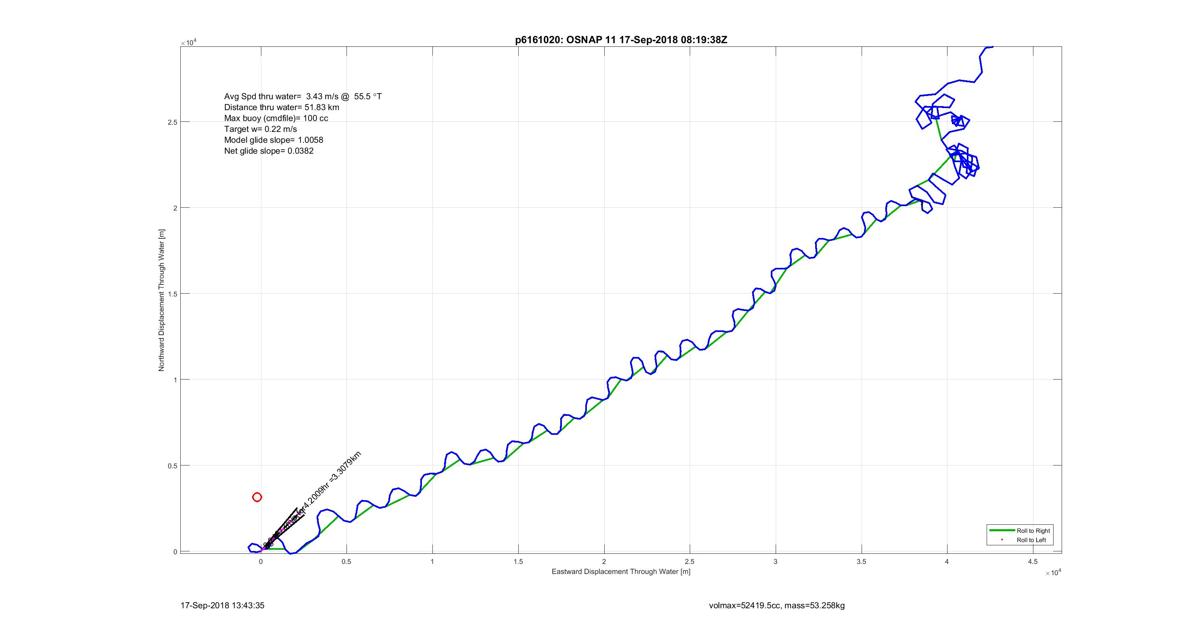Click the y-axis tick label "1"

point(174,380)
